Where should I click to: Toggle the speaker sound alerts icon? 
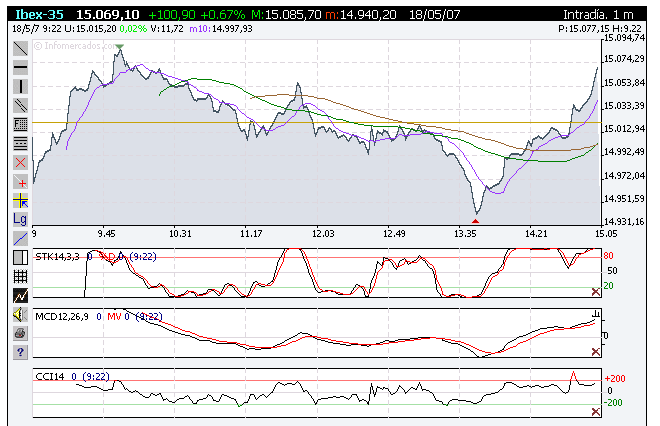tap(20, 314)
